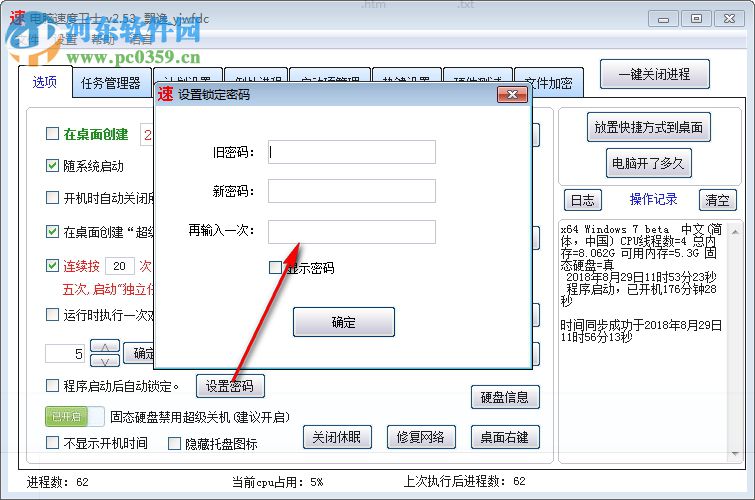755x500 pixels.
Task: Focus the 新密码 input field
Action: point(352,191)
